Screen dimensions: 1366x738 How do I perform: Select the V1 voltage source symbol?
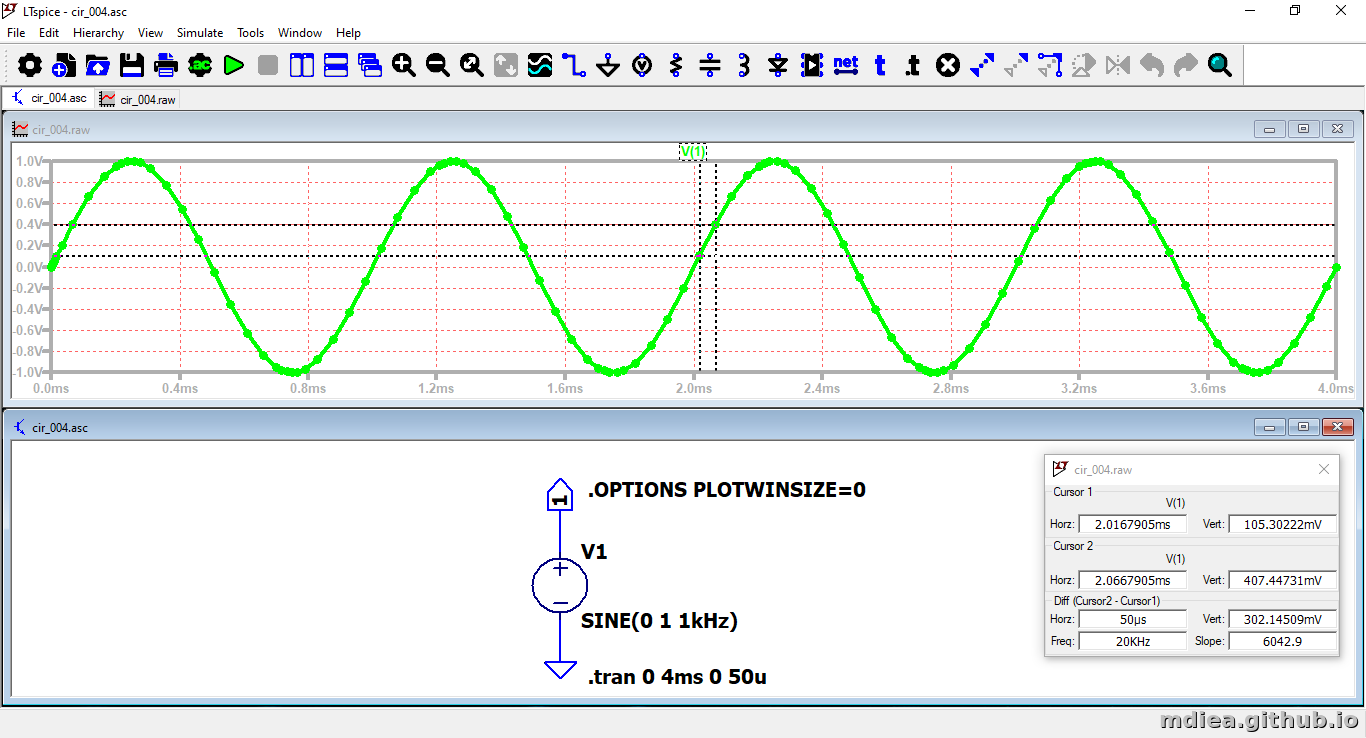point(560,585)
